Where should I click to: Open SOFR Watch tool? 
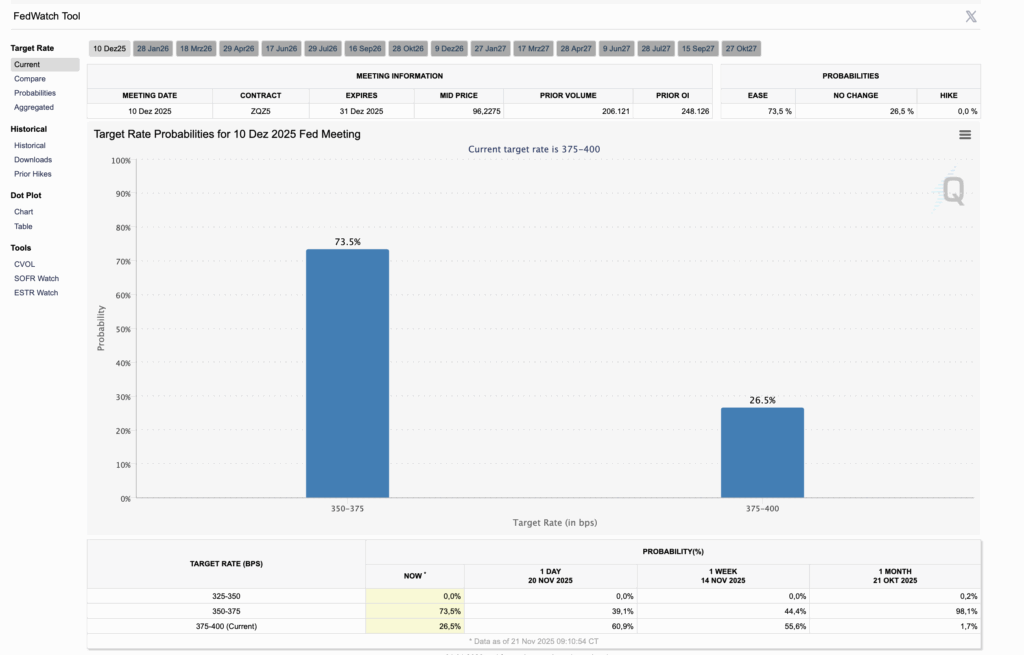pyautogui.click(x=37, y=279)
